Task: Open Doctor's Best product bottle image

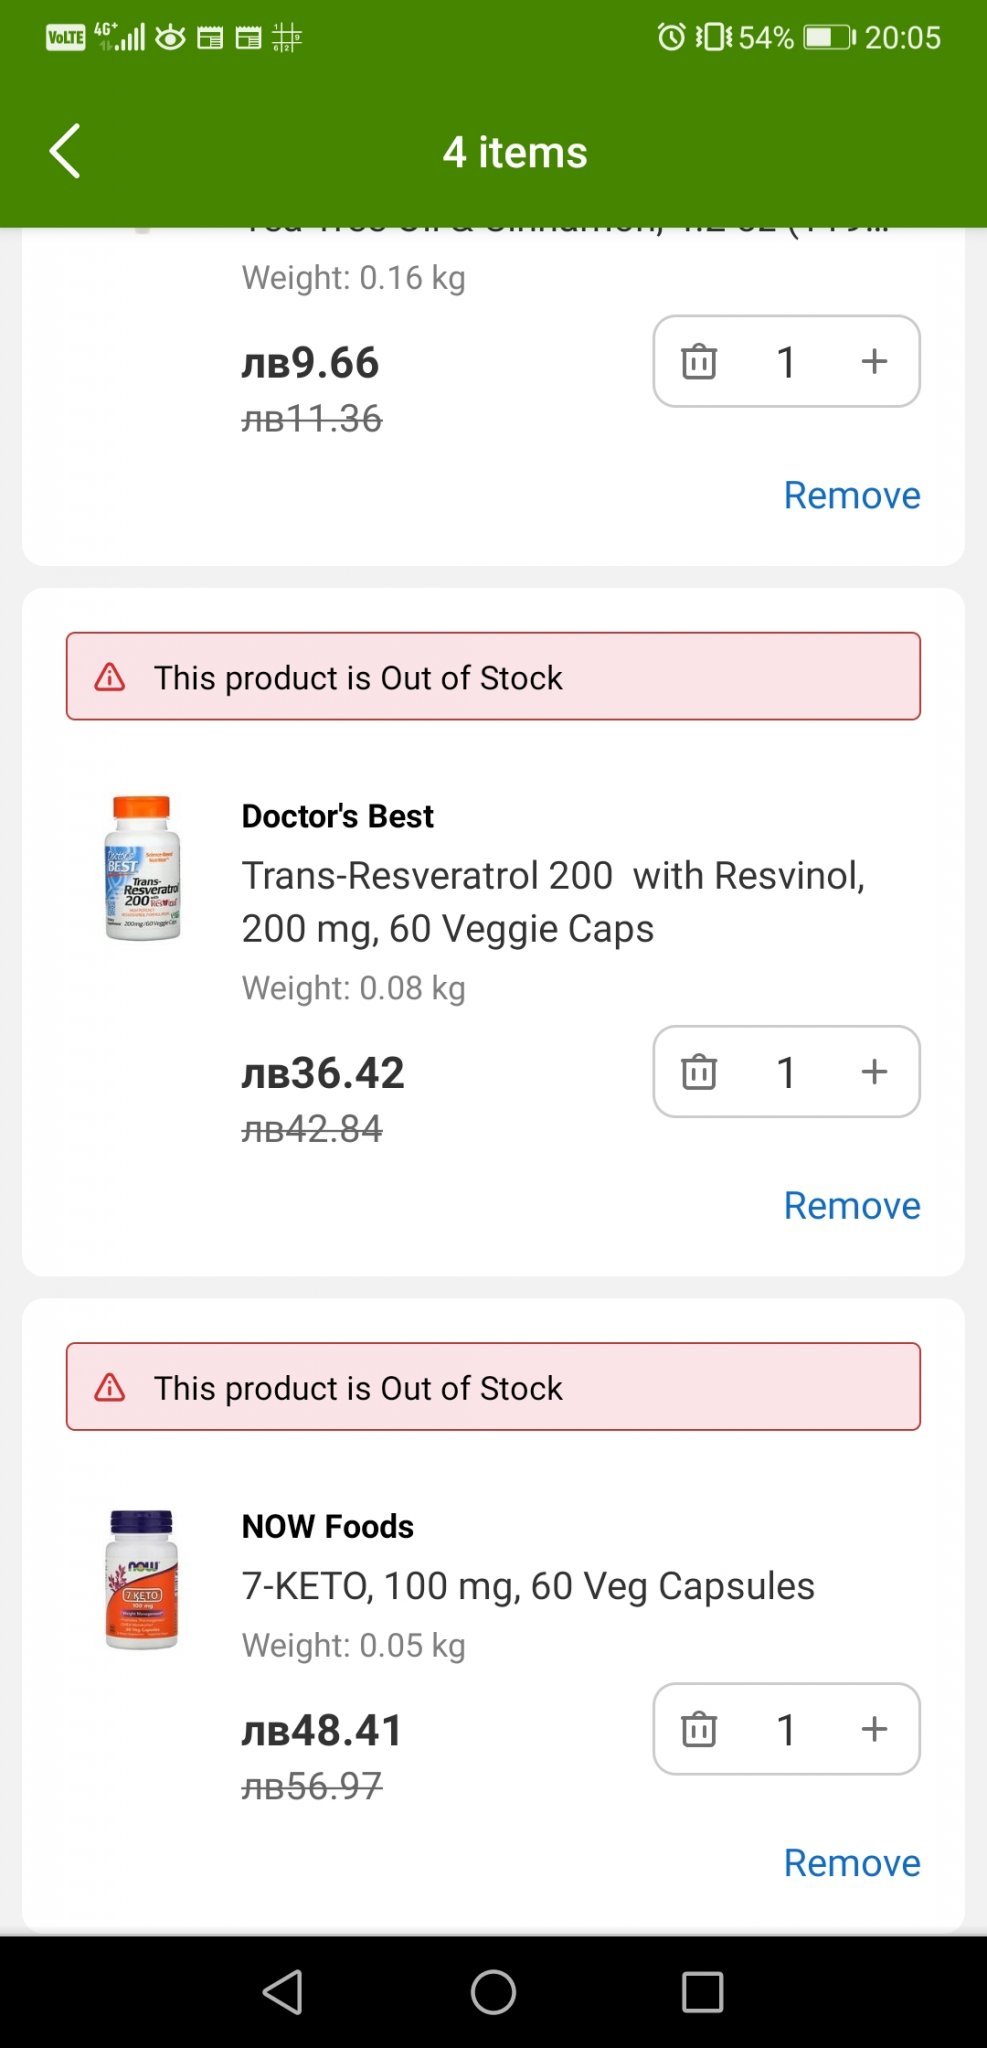Action: point(142,868)
